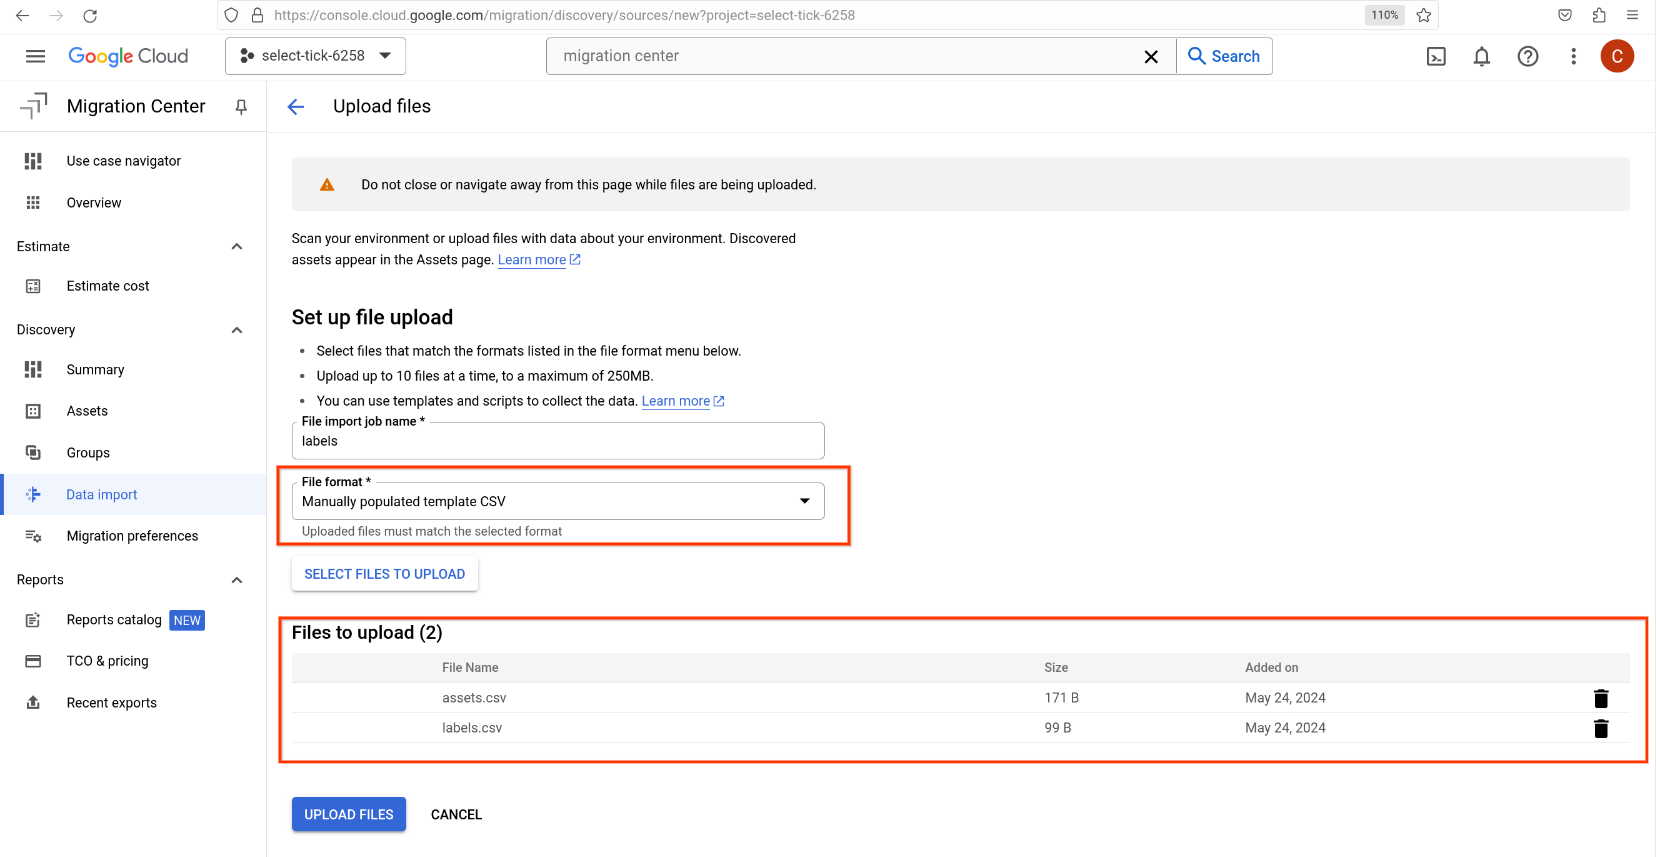Remove labels.csv with its trash icon
This screenshot has width=1656, height=857.
click(x=1600, y=728)
